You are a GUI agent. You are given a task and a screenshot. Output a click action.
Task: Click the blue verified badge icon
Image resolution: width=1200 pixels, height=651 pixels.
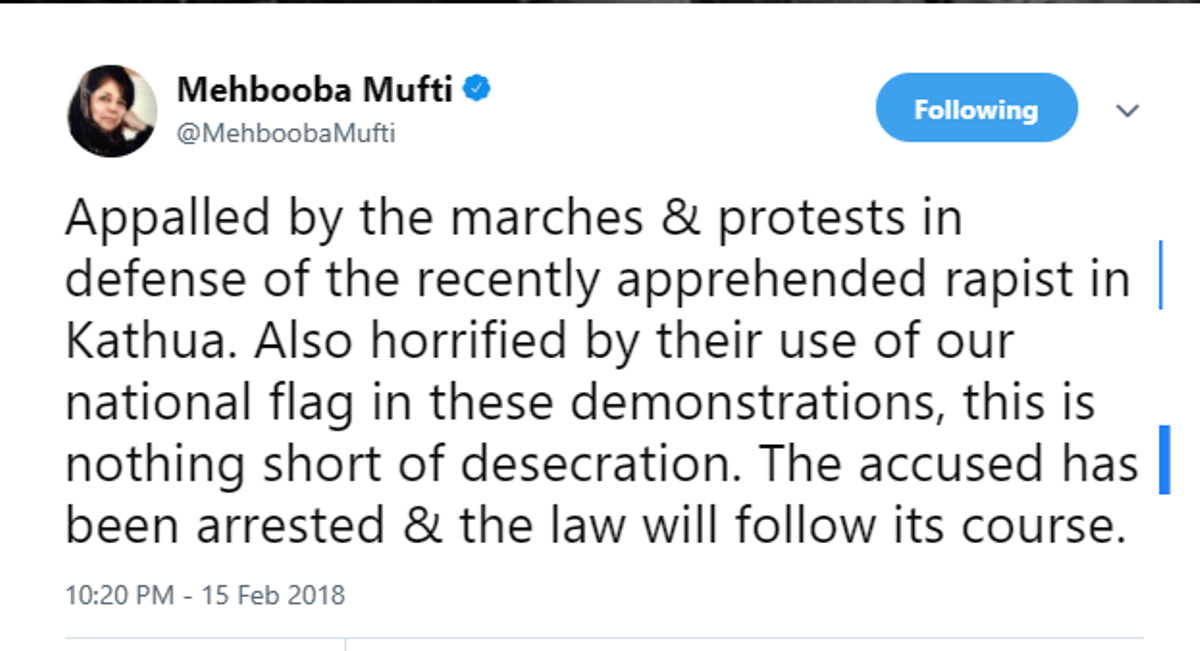click(x=477, y=90)
